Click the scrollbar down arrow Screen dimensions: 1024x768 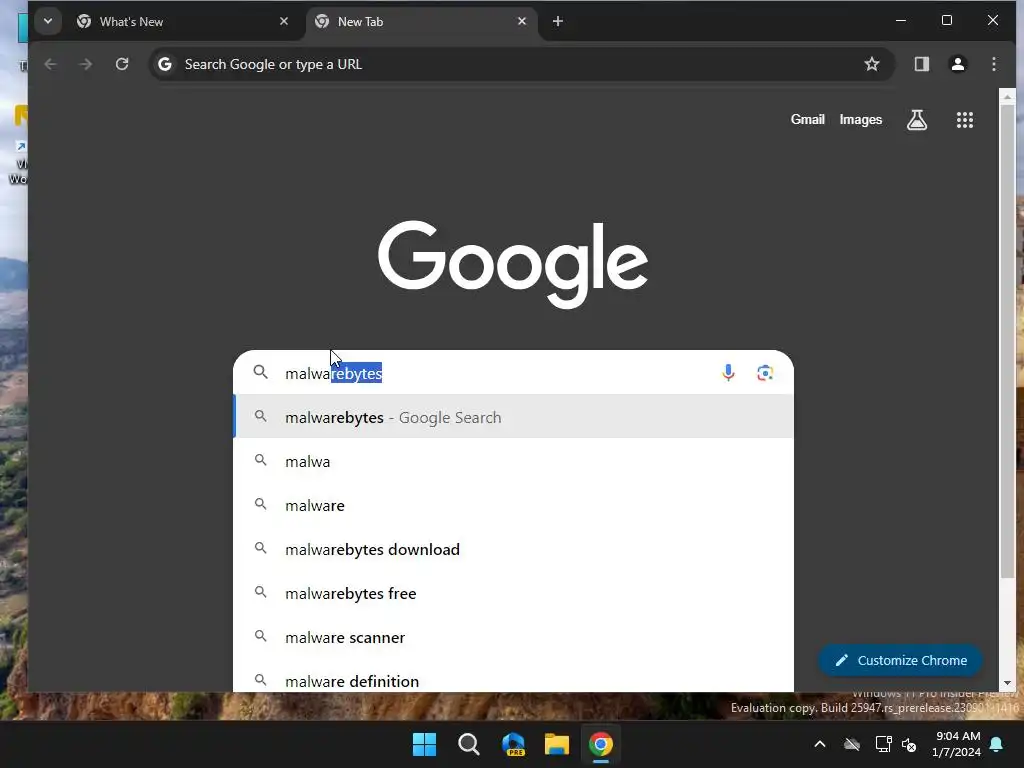coord(1008,683)
